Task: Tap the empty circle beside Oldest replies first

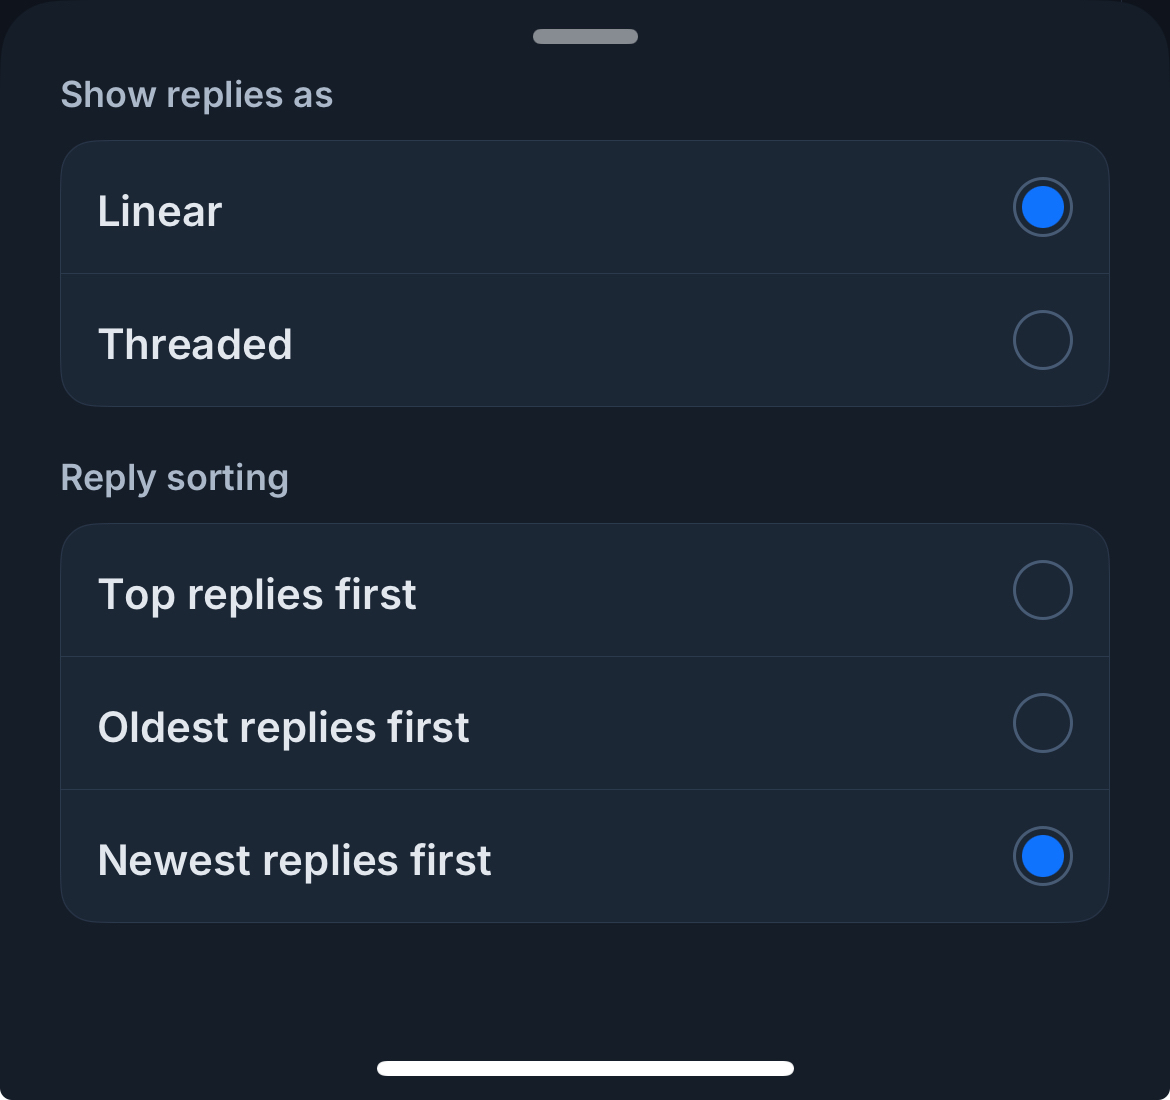Action: (1042, 724)
